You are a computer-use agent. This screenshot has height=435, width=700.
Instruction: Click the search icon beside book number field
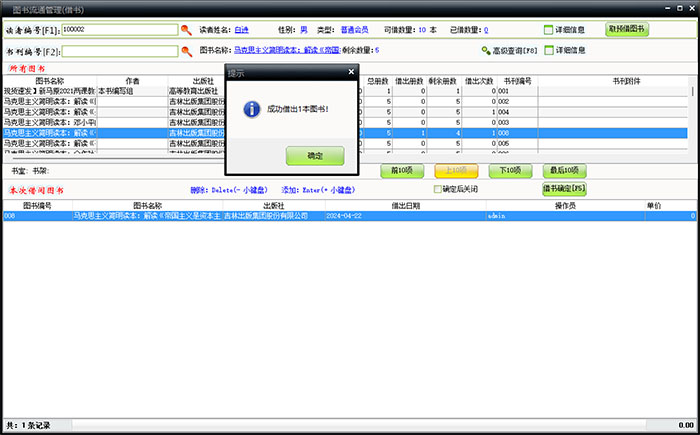[187, 51]
